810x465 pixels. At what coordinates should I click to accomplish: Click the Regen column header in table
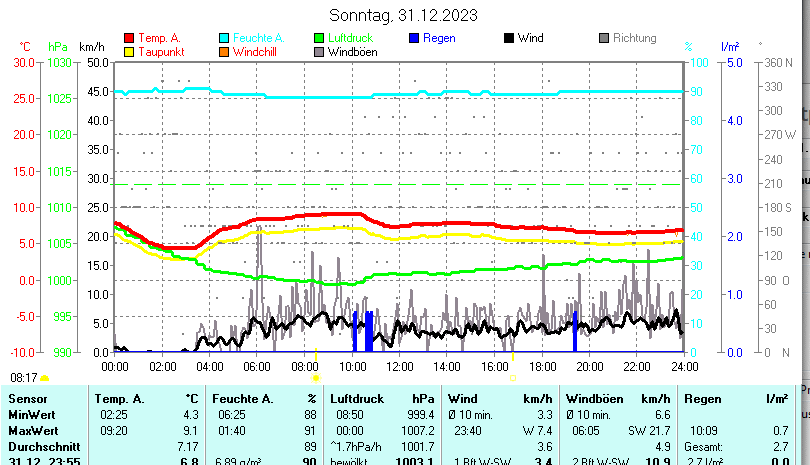(x=703, y=399)
